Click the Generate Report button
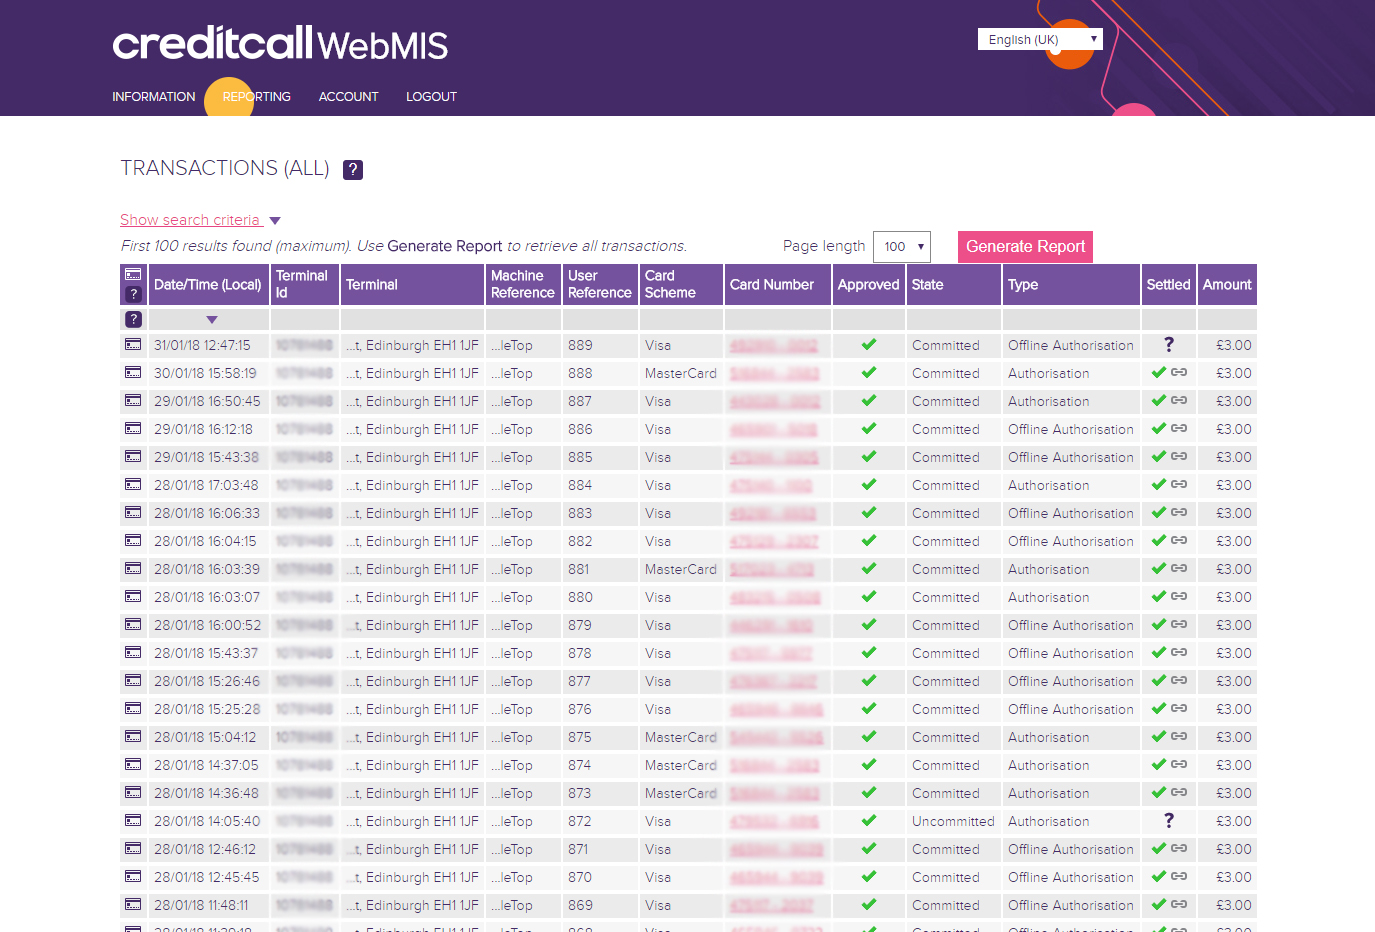The width and height of the screenshot is (1375, 932). coord(1025,246)
